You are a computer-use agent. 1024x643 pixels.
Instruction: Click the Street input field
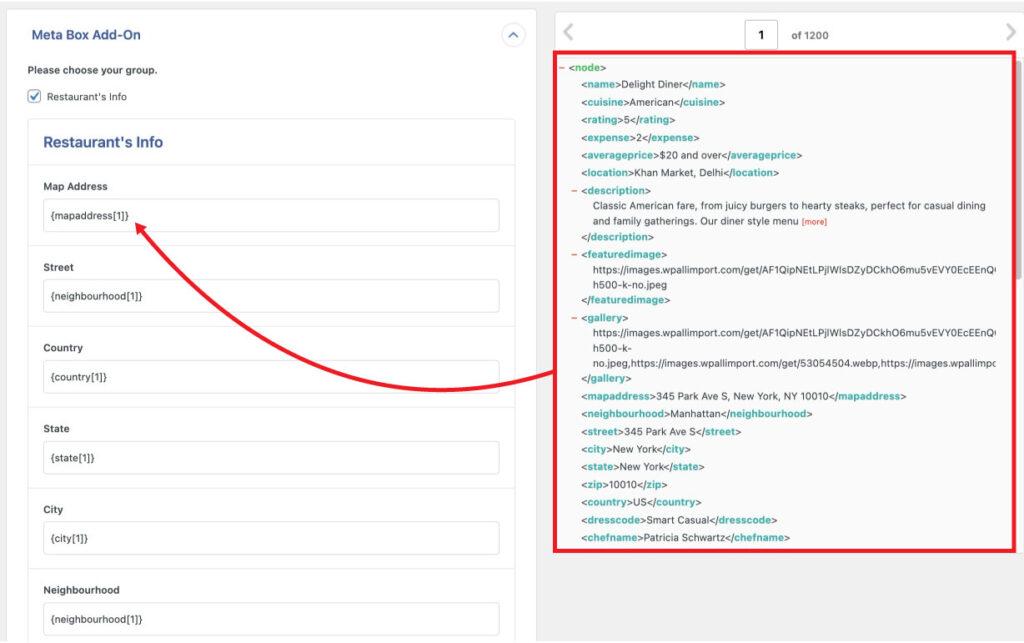[270, 296]
